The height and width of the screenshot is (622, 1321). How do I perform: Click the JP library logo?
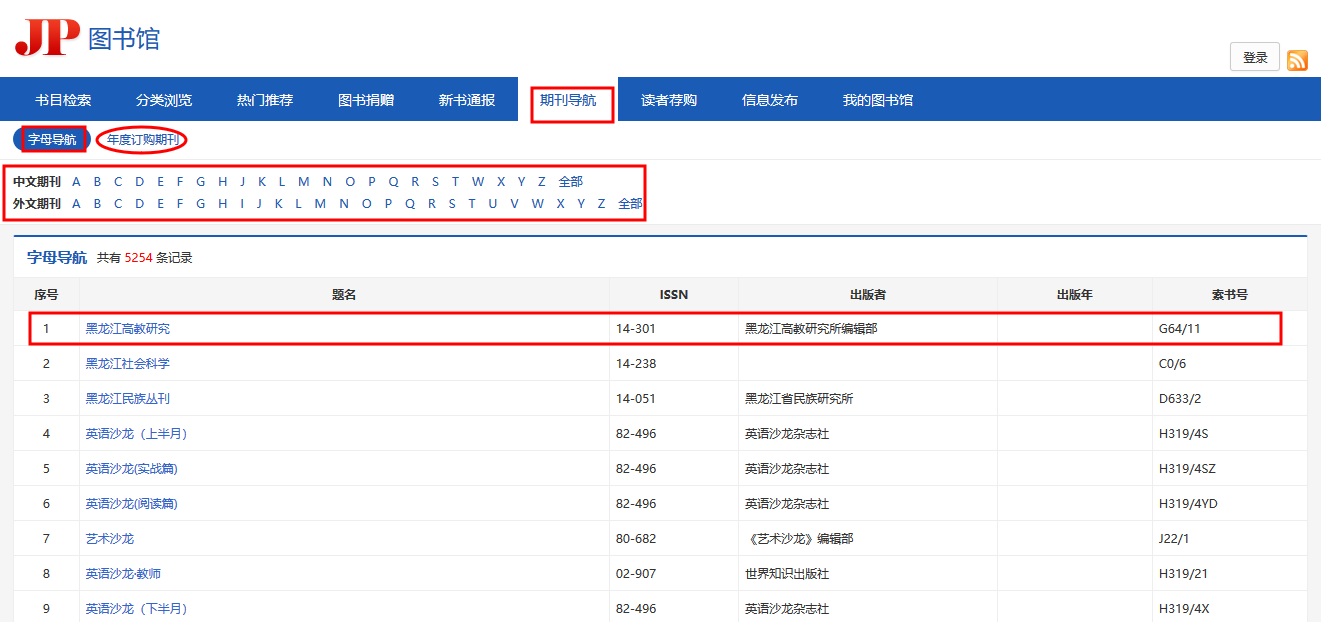coord(87,38)
